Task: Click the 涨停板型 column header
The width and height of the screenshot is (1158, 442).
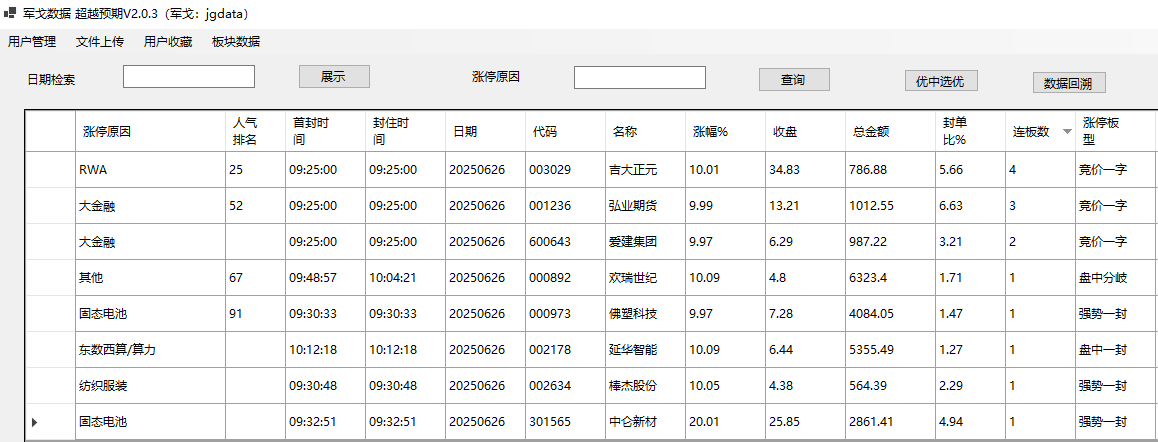Action: coord(1115,132)
